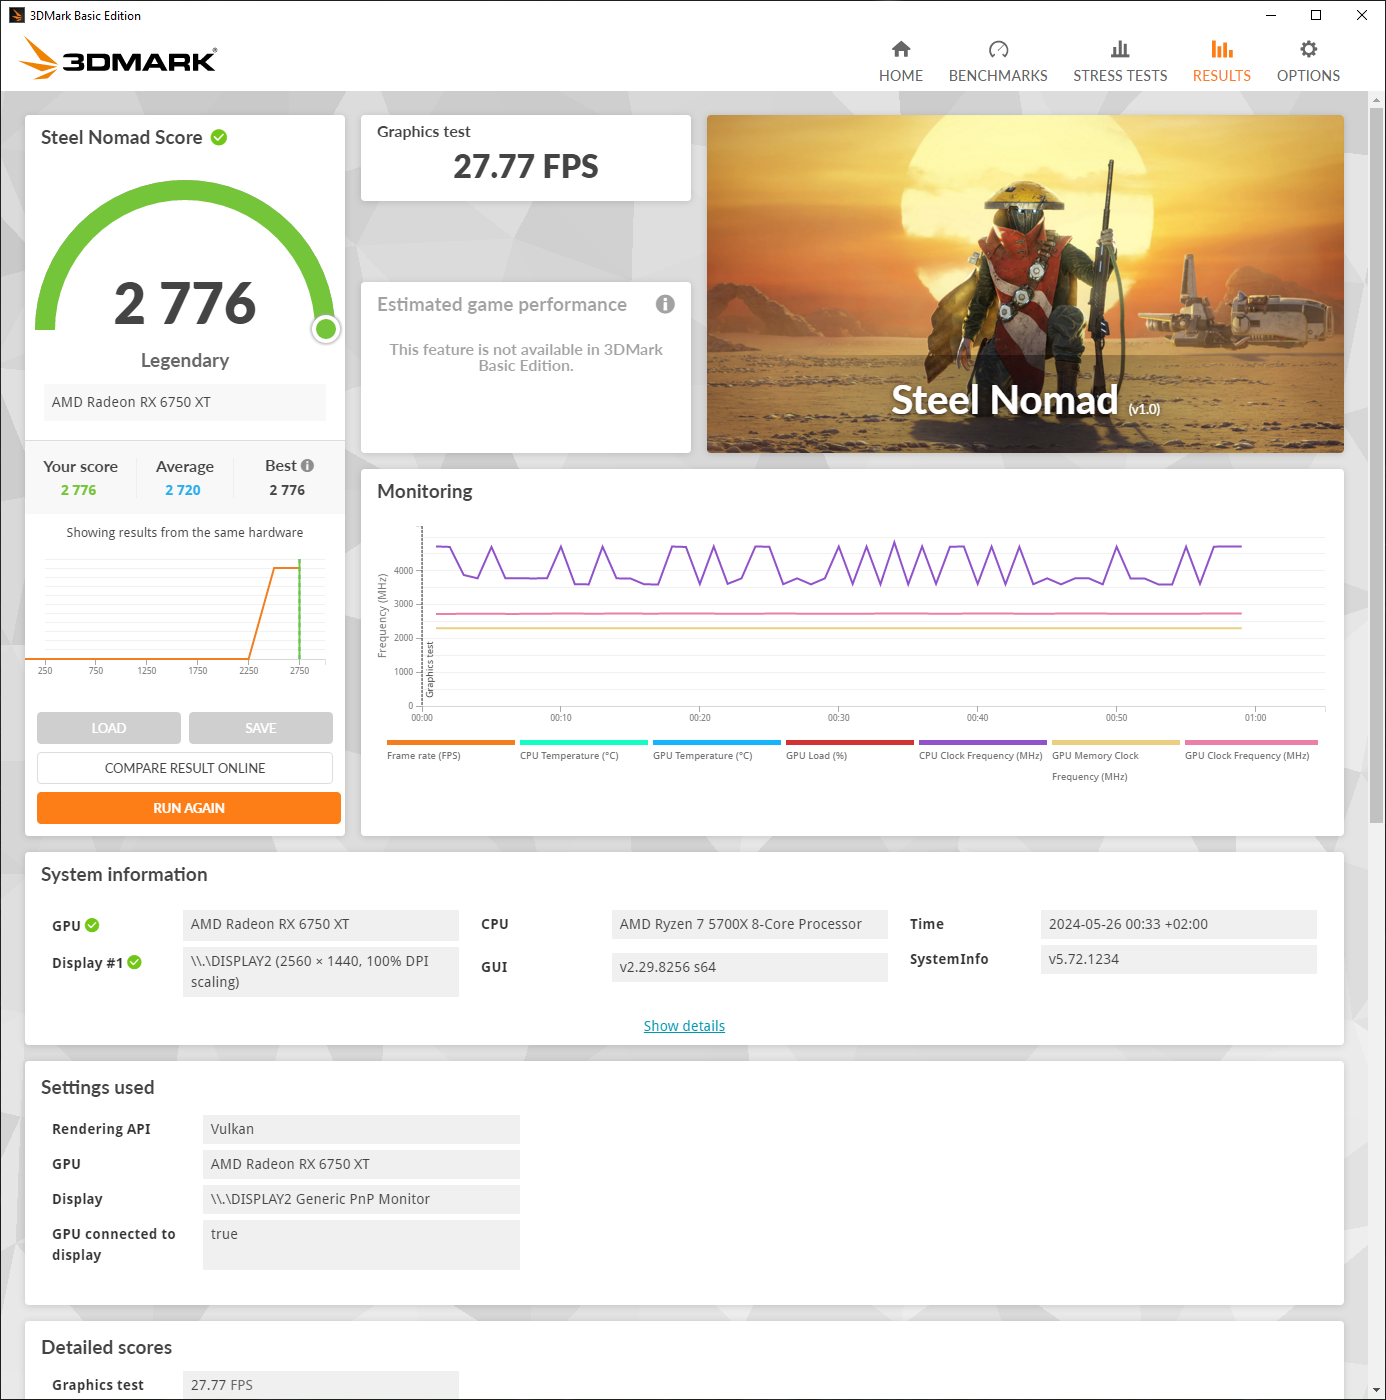Viewport: 1386px width, 1400px height.
Task: Click the green score gauge indicator dot
Action: click(x=326, y=329)
